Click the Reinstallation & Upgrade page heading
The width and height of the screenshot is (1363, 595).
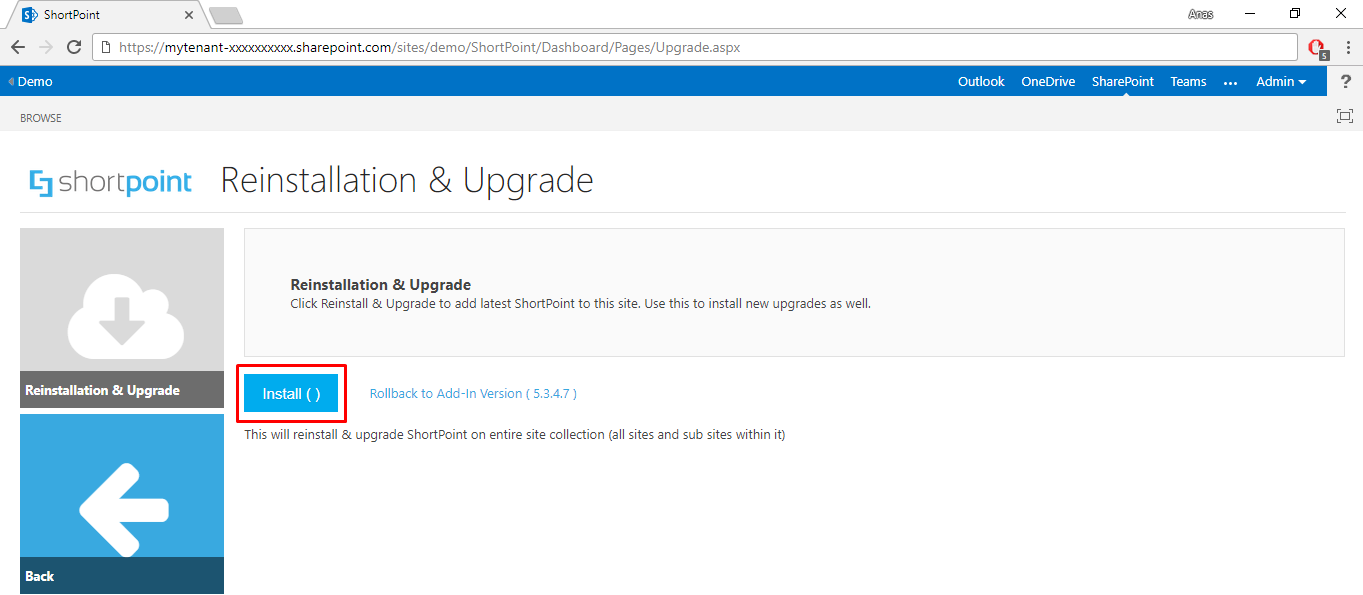(407, 180)
